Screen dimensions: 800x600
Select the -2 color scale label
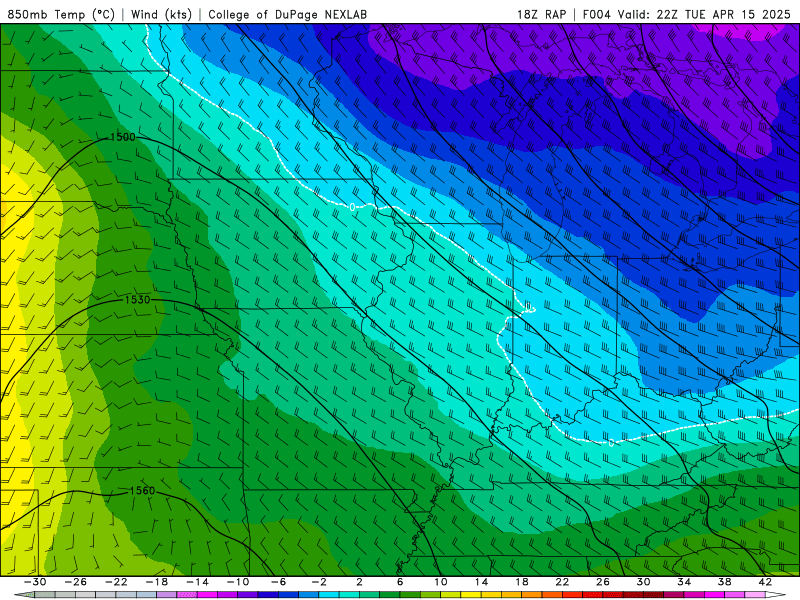(319, 582)
